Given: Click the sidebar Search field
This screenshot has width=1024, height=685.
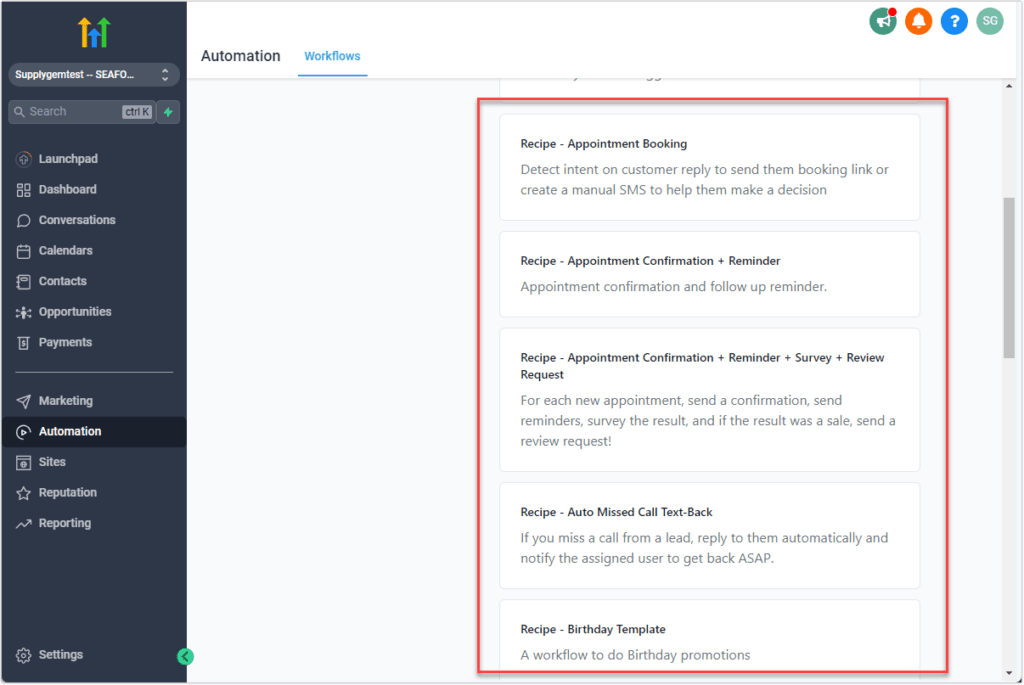Looking at the screenshot, I should coord(82,112).
